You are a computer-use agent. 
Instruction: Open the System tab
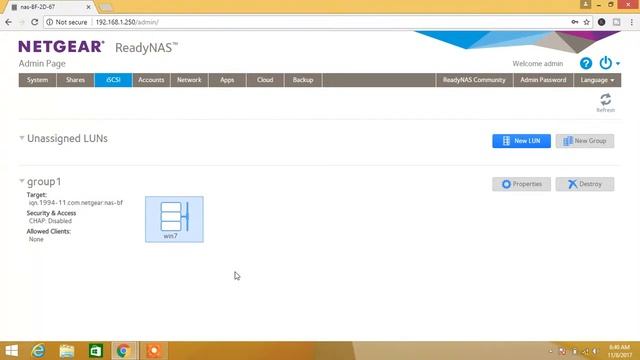(x=38, y=80)
